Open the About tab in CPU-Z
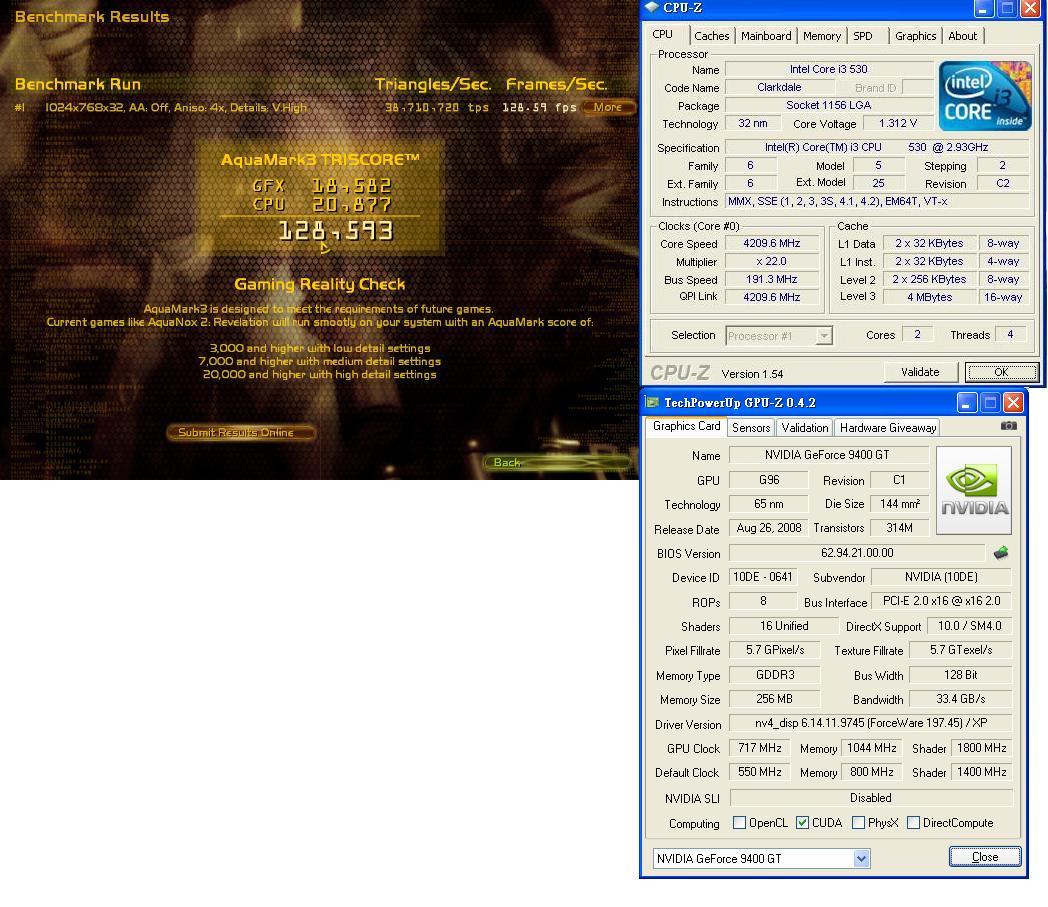The image size is (1048, 907). tap(962, 36)
